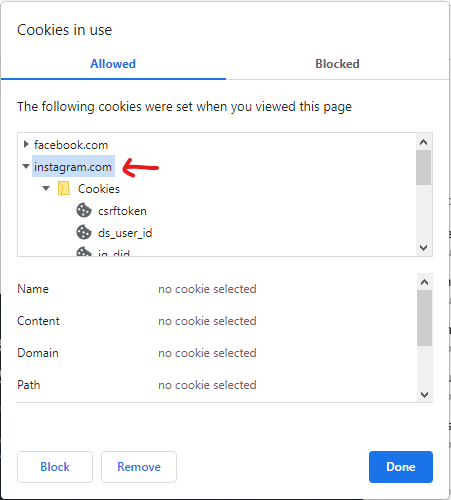Expand the facebook.com tree entry
Image resolution: width=451 pixels, height=500 pixels.
coord(26,144)
